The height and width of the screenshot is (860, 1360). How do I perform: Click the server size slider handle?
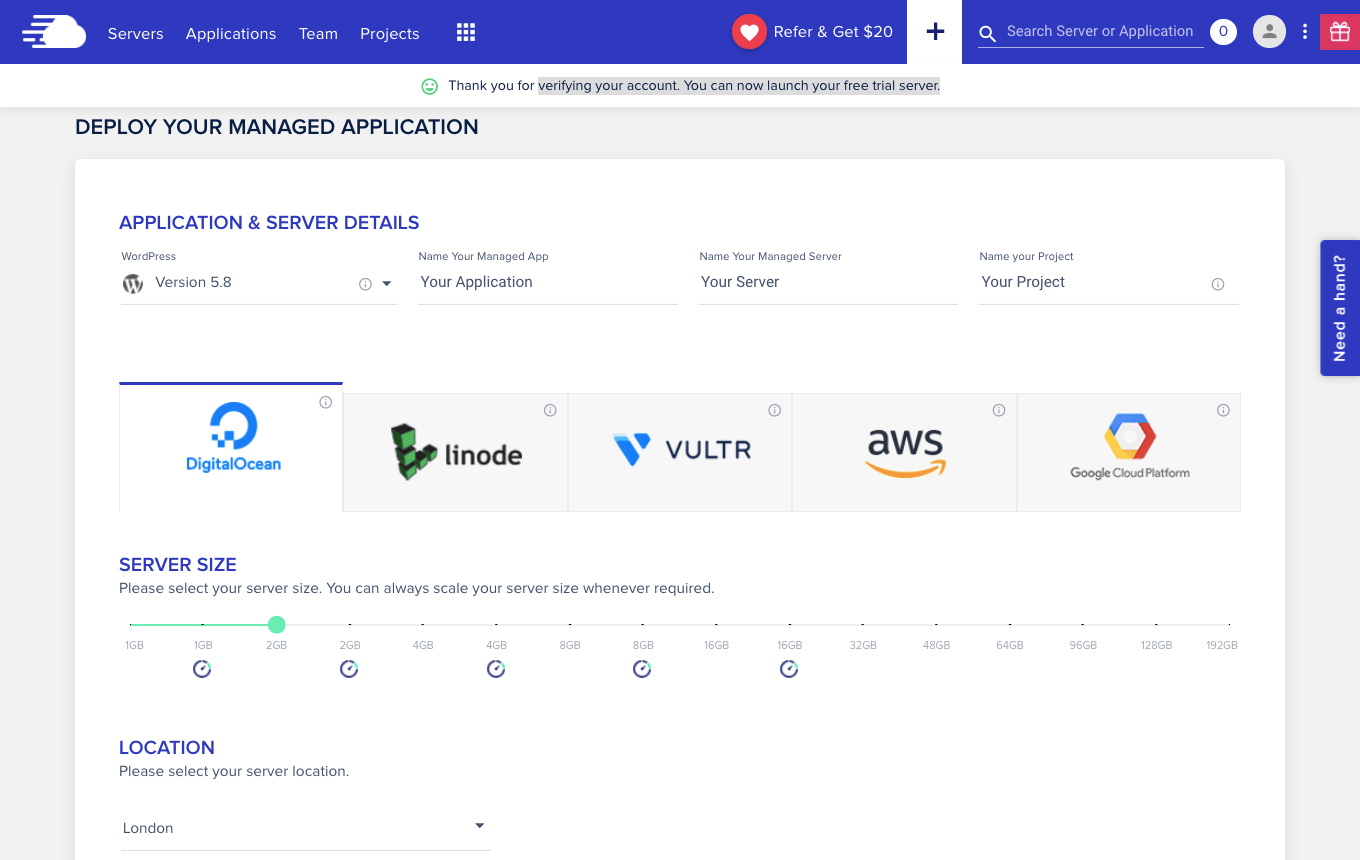pyautogui.click(x=277, y=625)
